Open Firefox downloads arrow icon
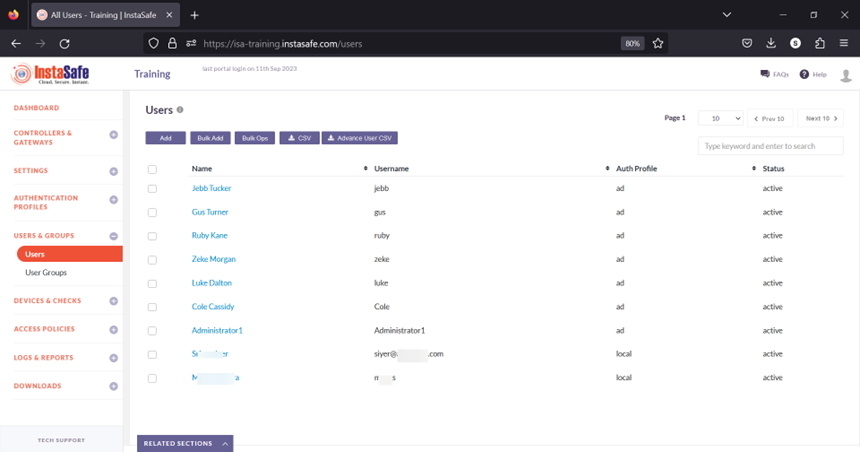Screen dimensions: 860x452 pyautogui.click(x=771, y=44)
